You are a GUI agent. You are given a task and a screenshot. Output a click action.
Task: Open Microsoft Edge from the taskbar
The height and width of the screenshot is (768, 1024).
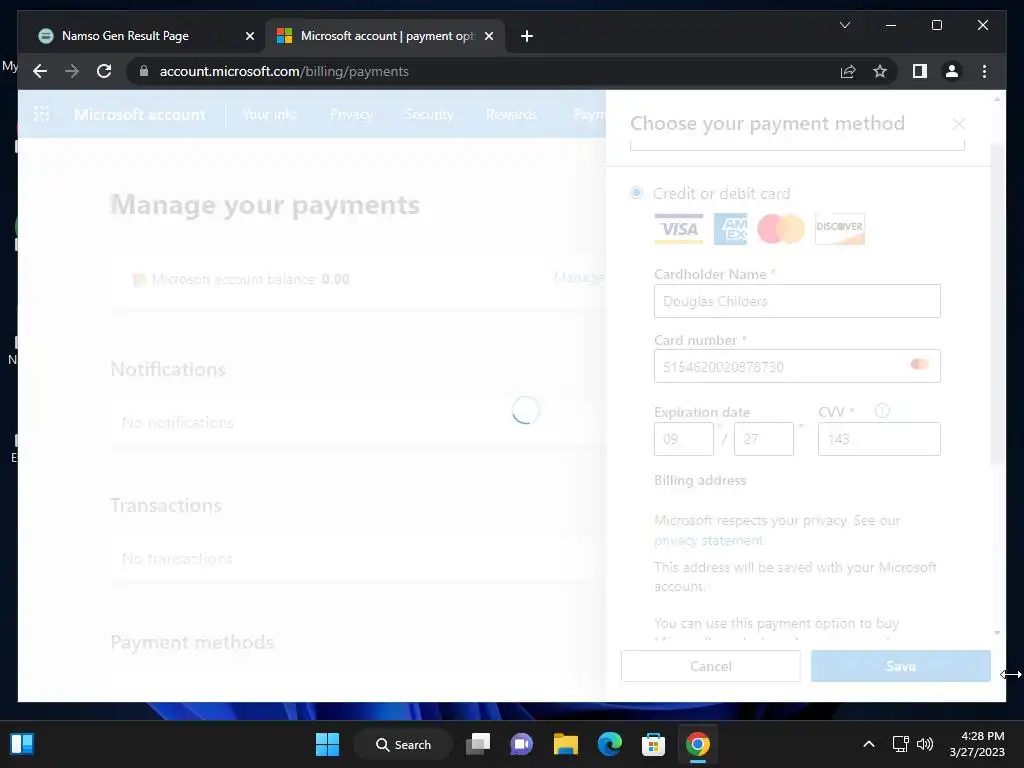609,744
